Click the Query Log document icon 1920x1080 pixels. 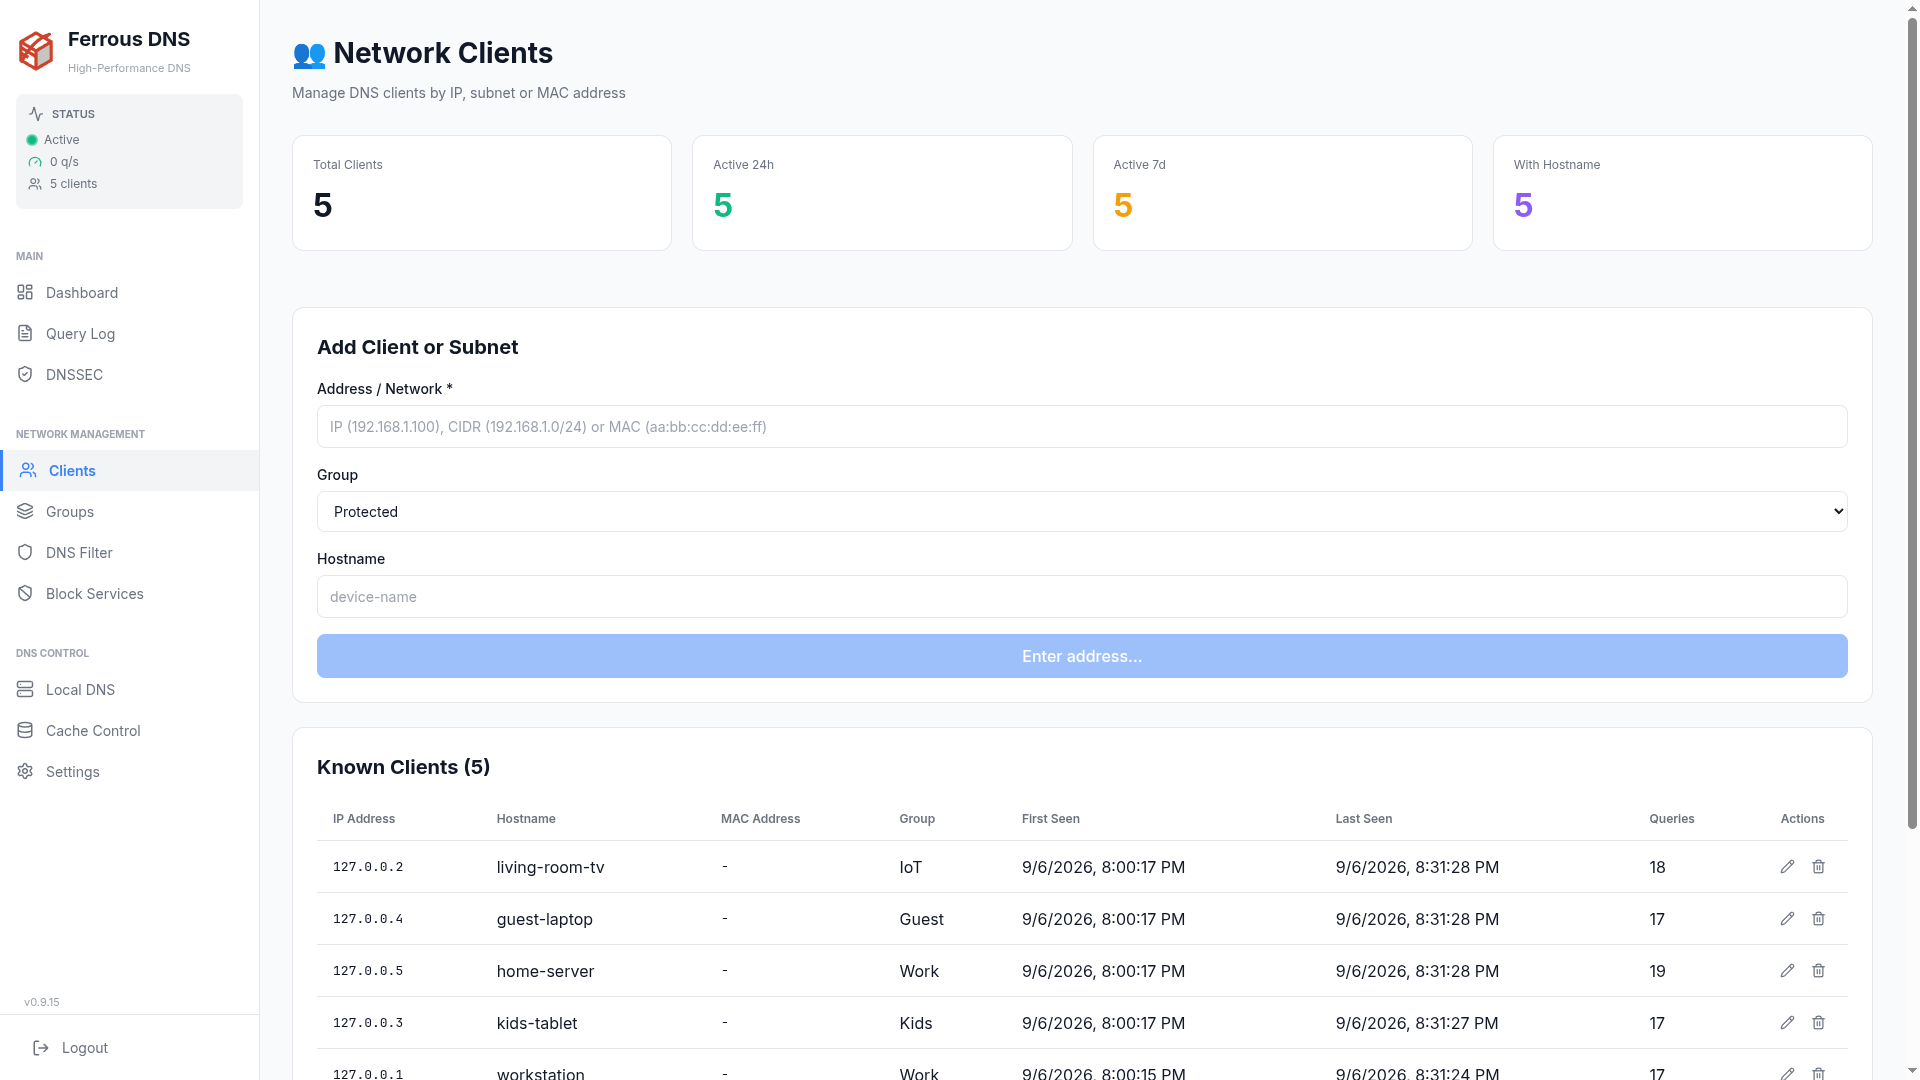click(x=25, y=333)
